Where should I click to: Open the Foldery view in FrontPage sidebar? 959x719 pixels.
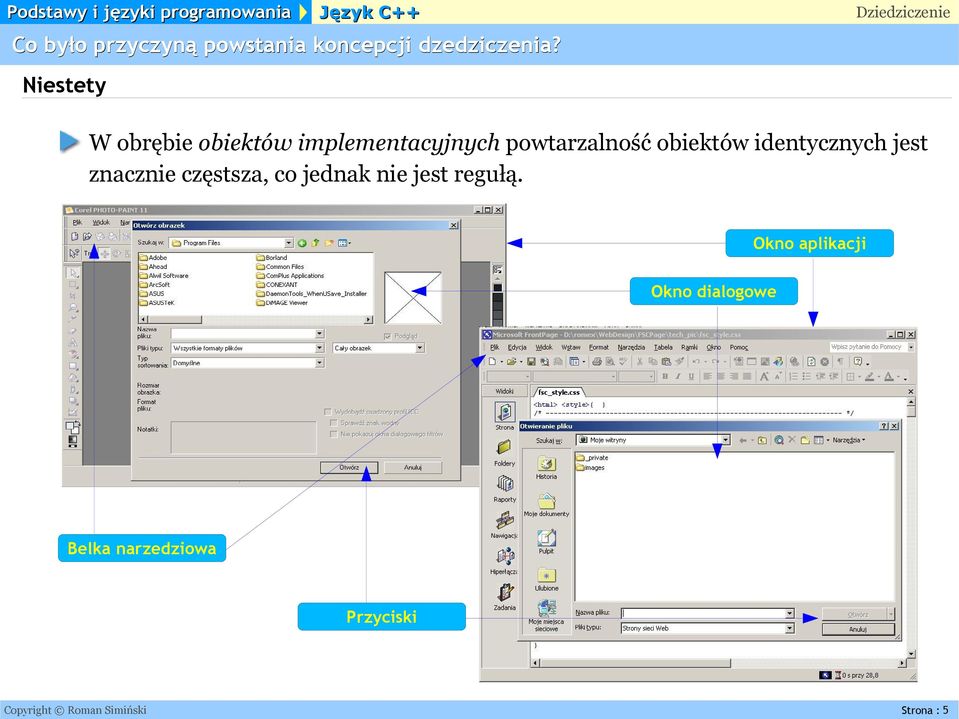coord(505,452)
